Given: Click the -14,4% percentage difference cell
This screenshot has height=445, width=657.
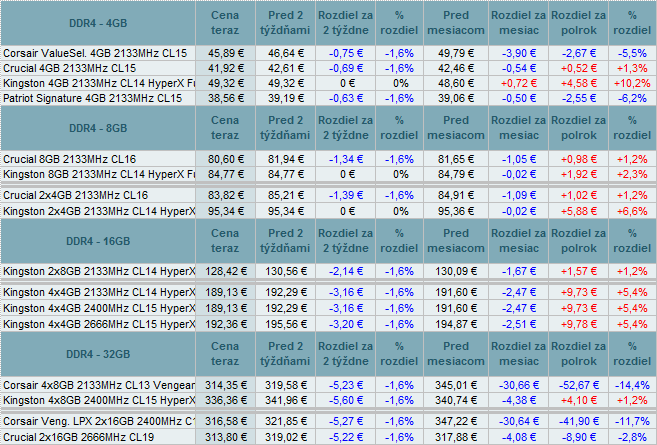Looking at the screenshot, I should point(632,385).
